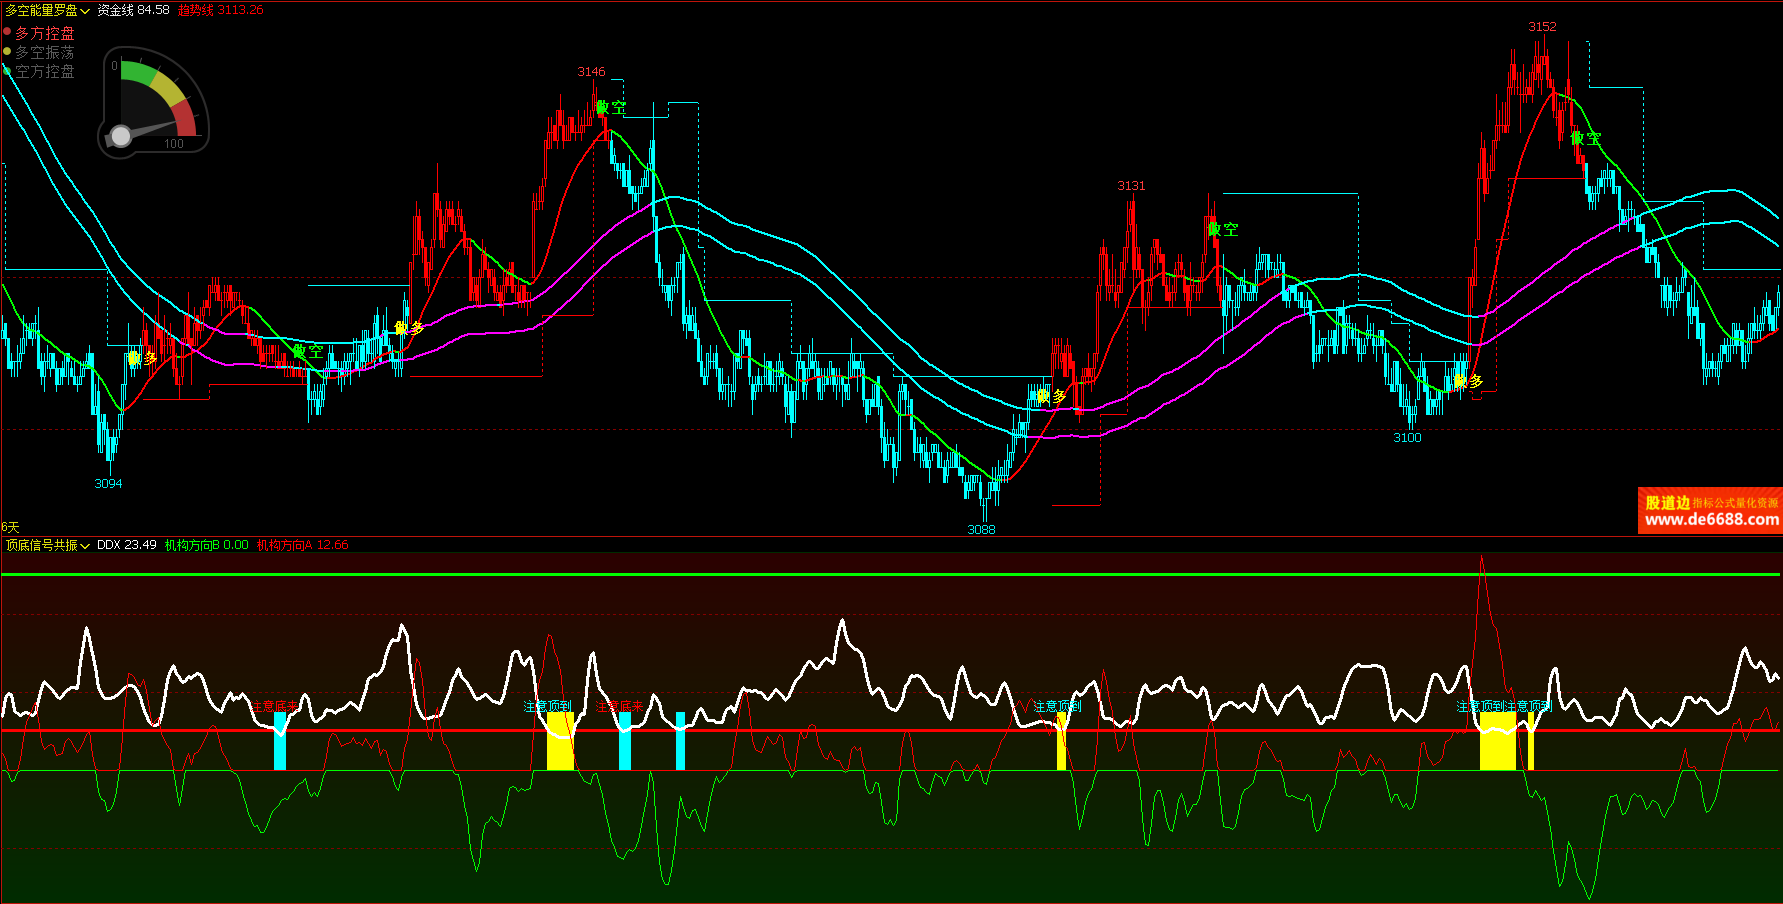Toggle the 空方控盘 legend label

point(45,71)
